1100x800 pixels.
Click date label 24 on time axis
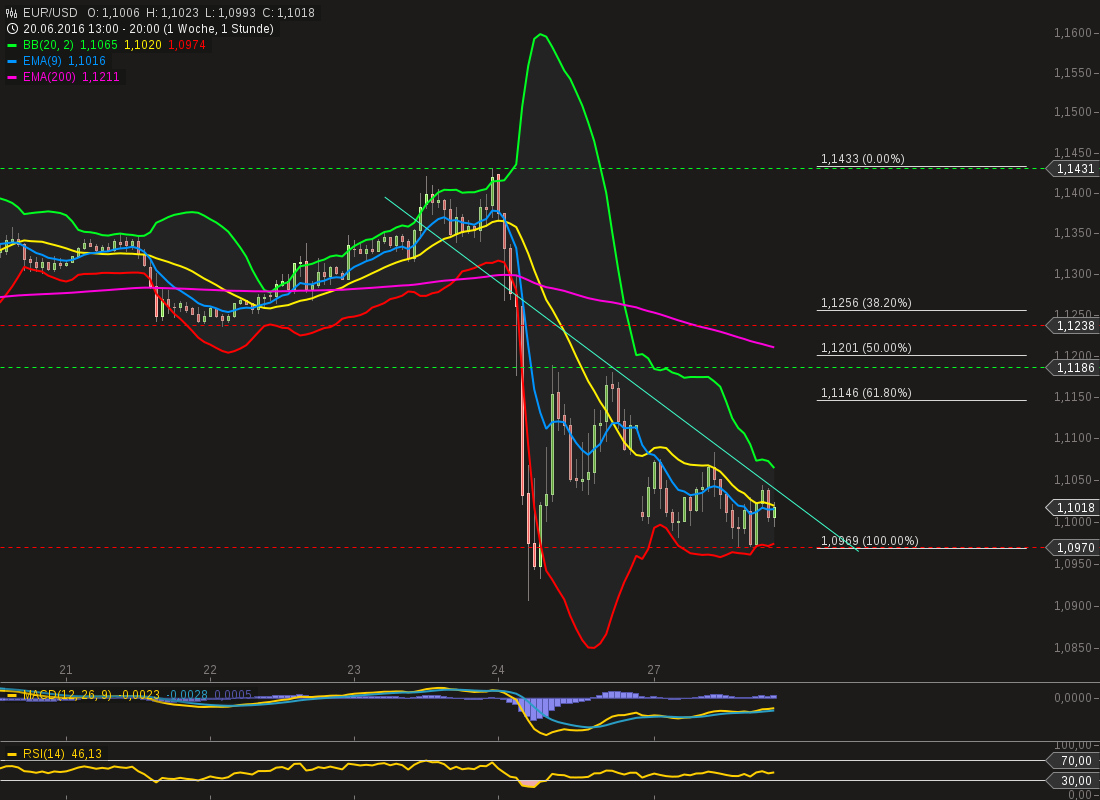(498, 670)
